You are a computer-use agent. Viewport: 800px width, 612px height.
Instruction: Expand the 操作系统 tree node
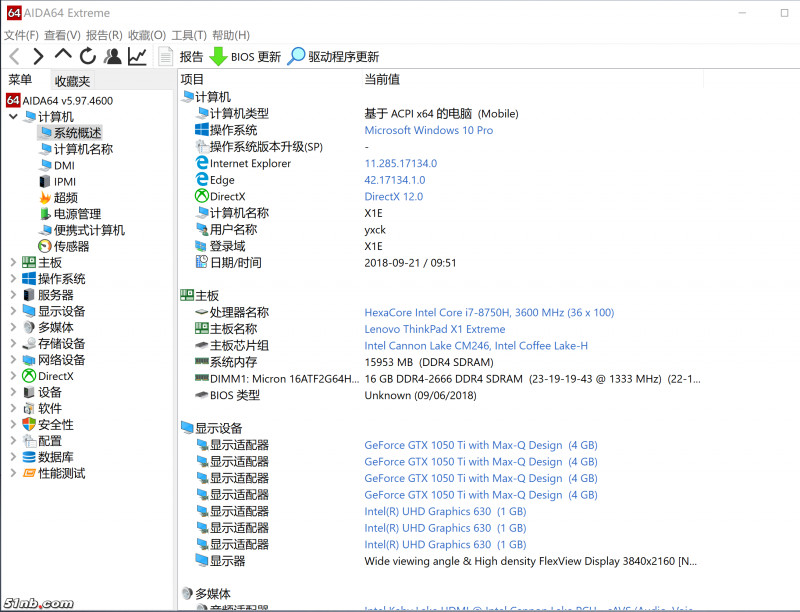tap(13, 279)
